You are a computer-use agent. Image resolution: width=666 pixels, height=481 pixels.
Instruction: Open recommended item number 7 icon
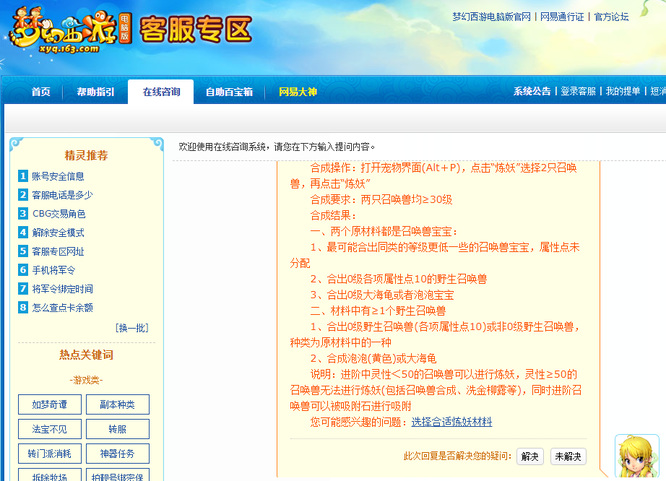click(x=23, y=289)
